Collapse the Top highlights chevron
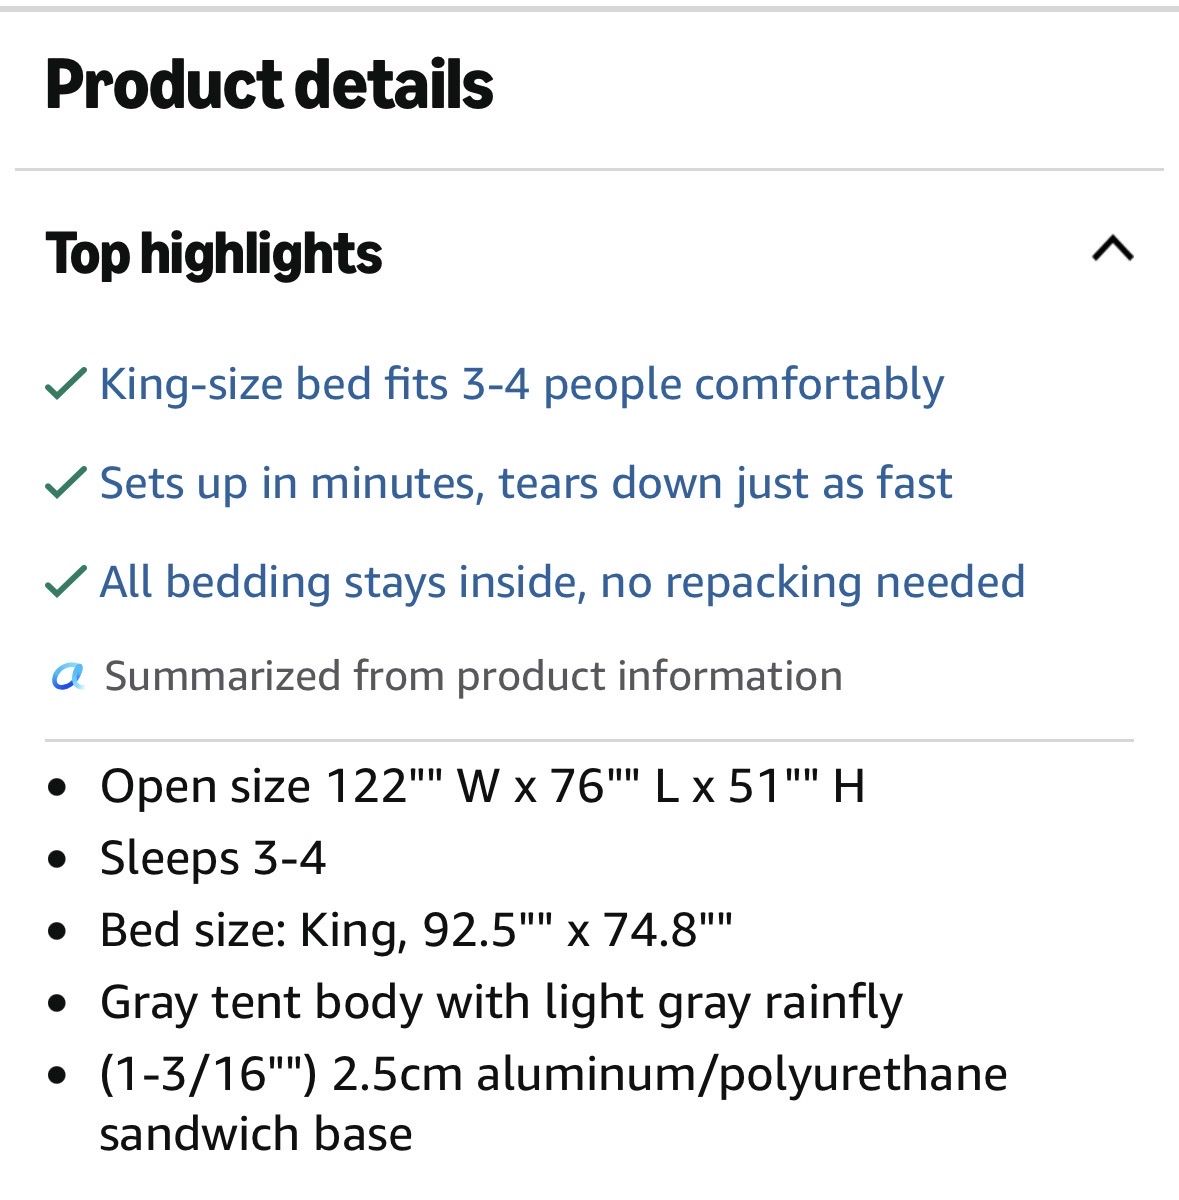 tap(1113, 248)
